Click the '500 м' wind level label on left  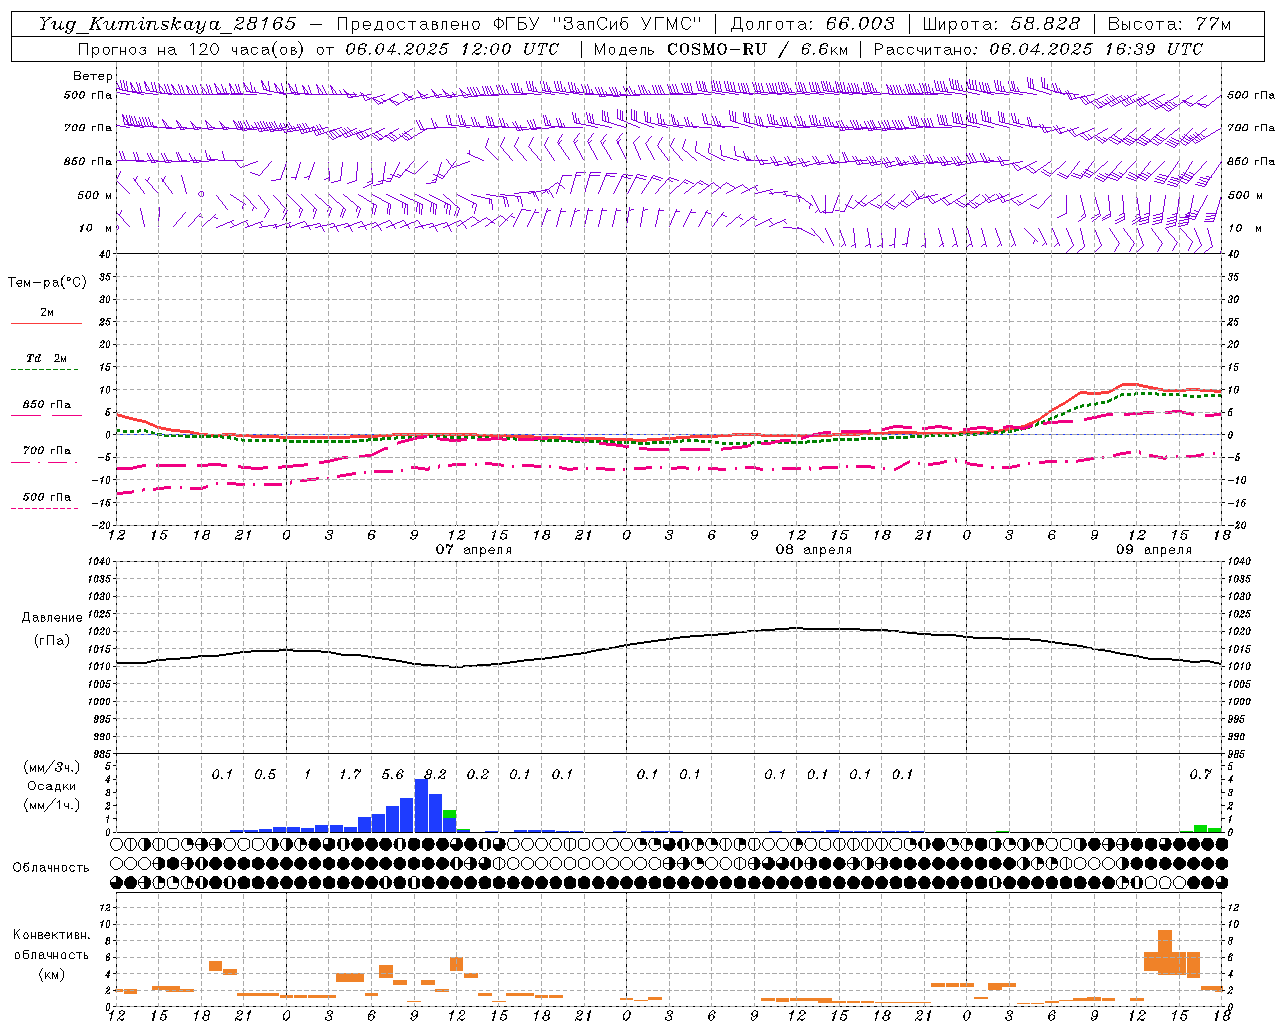point(94,195)
